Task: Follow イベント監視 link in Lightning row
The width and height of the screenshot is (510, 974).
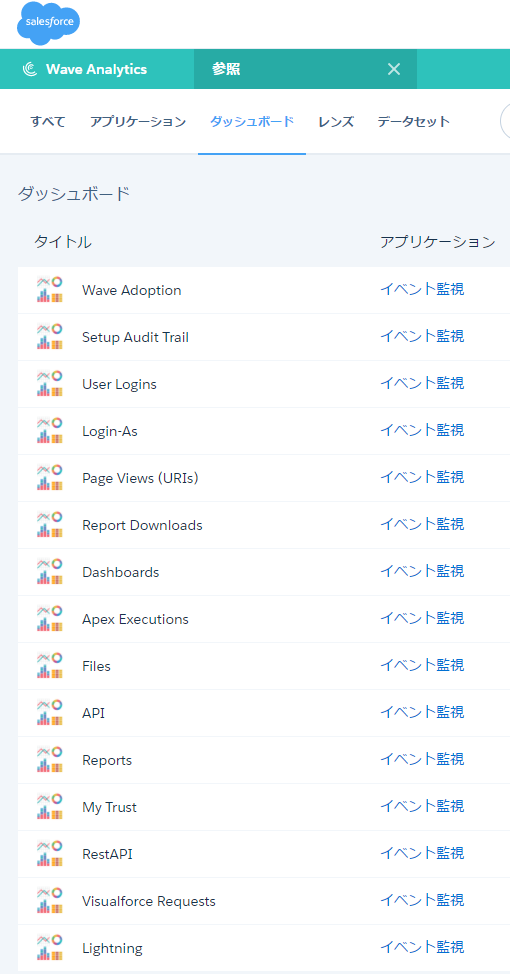Action: 422,947
